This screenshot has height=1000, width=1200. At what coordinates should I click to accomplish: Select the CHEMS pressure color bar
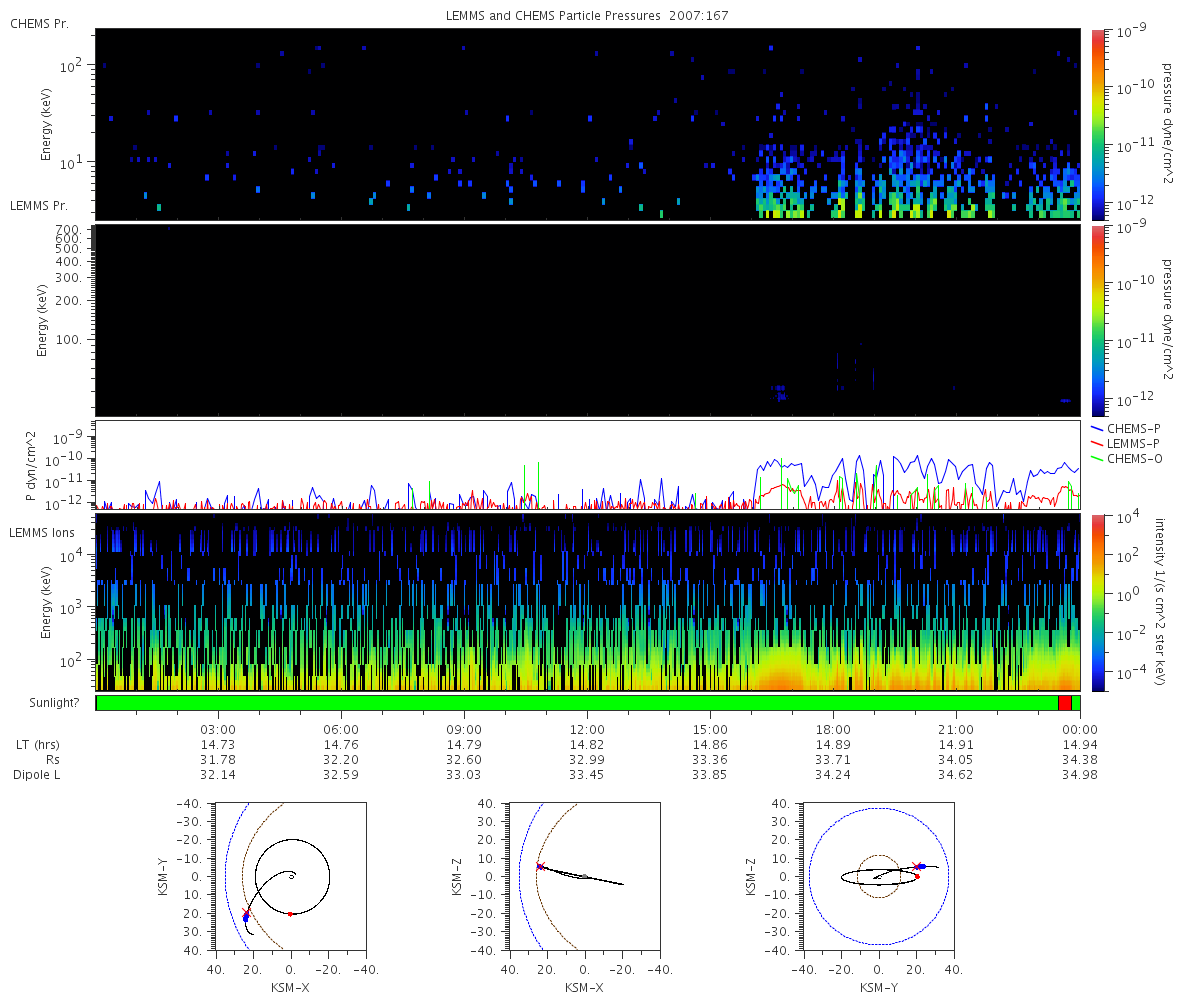[1098, 123]
